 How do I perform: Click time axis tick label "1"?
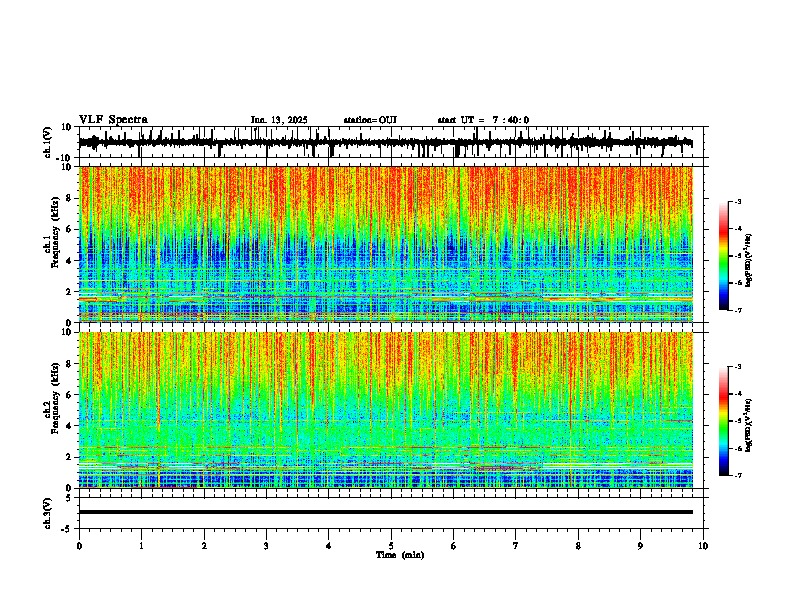pyautogui.click(x=141, y=546)
